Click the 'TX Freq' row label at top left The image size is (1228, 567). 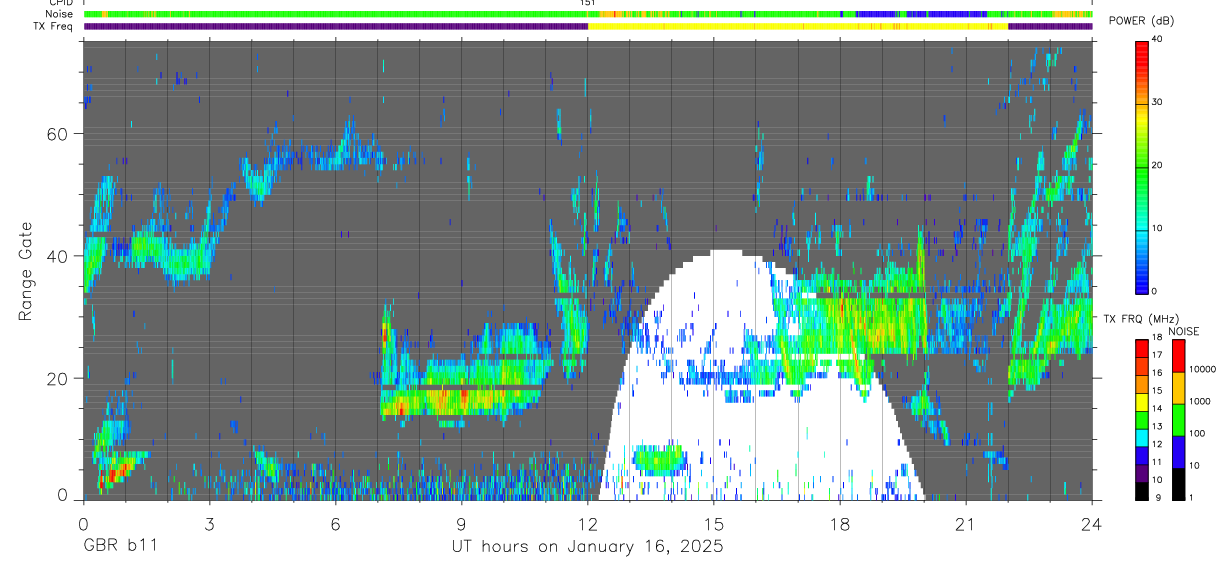pyautogui.click(x=51, y=26)
